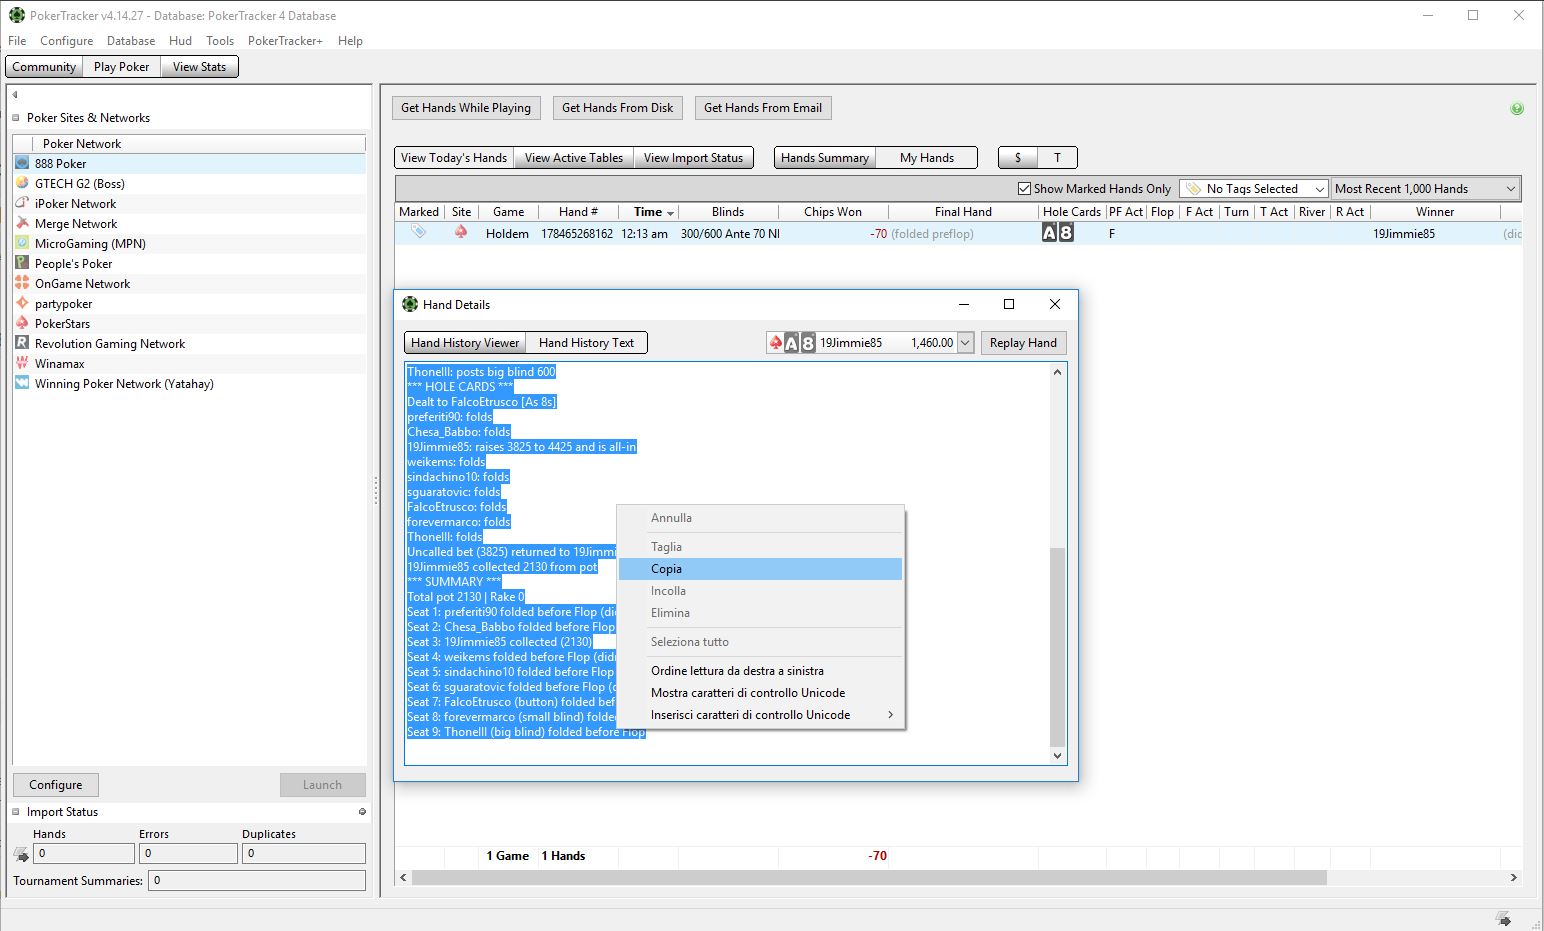Click the MicroGaming (MPN) icon
1544x931 pixels.
click(22, 243)
